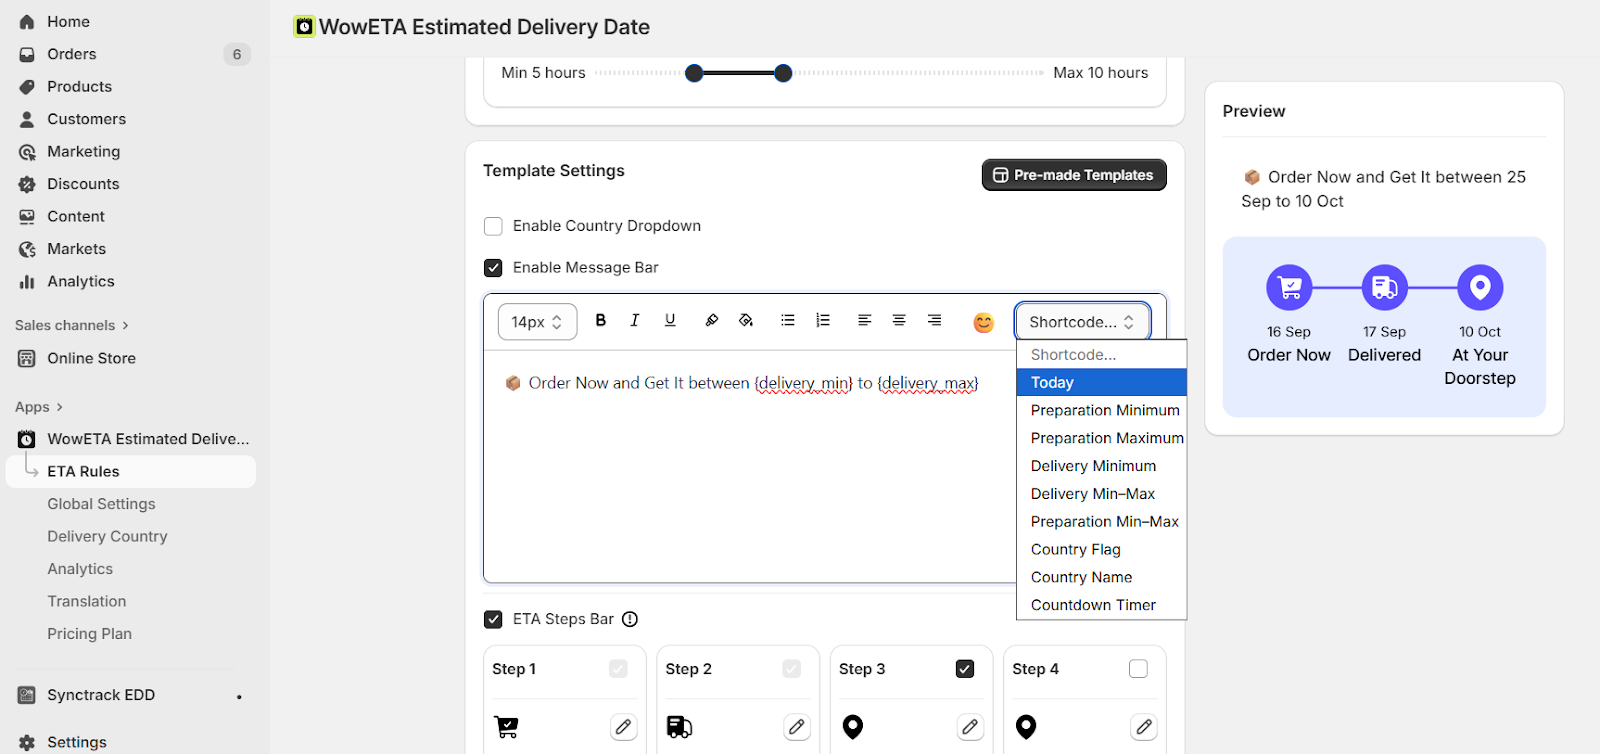Click the underline formatting icon
1600x754 pixels.
[x=670, y=320]
